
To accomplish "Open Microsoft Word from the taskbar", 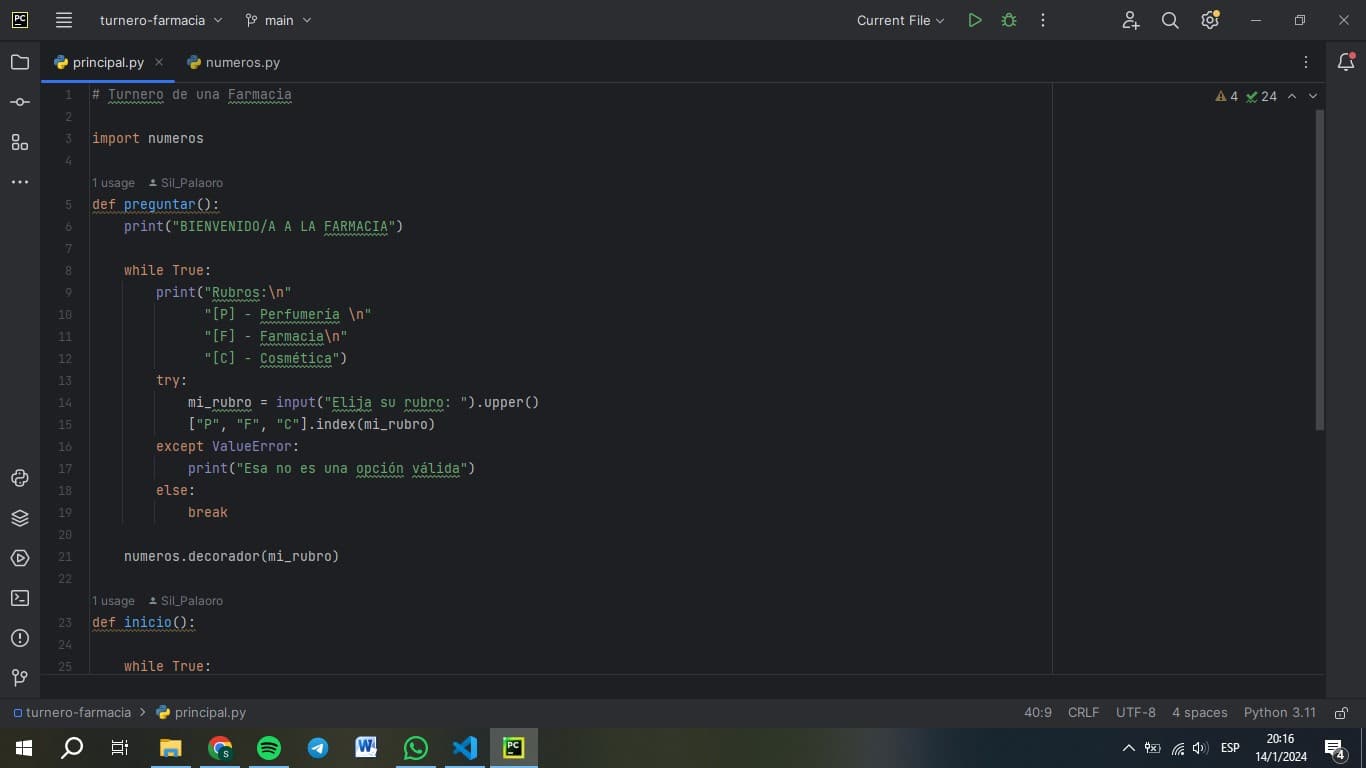I will 367,748.
